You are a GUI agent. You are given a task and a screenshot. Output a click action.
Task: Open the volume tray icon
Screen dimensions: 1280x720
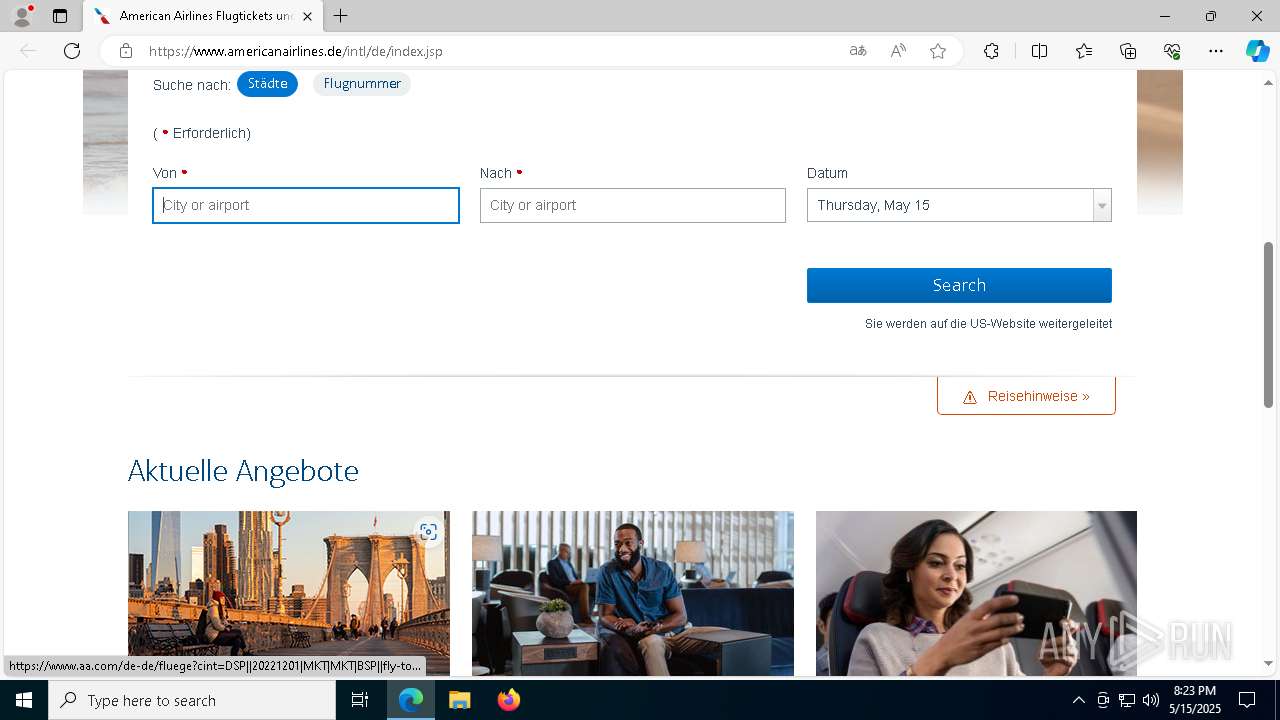[1150, 700]
